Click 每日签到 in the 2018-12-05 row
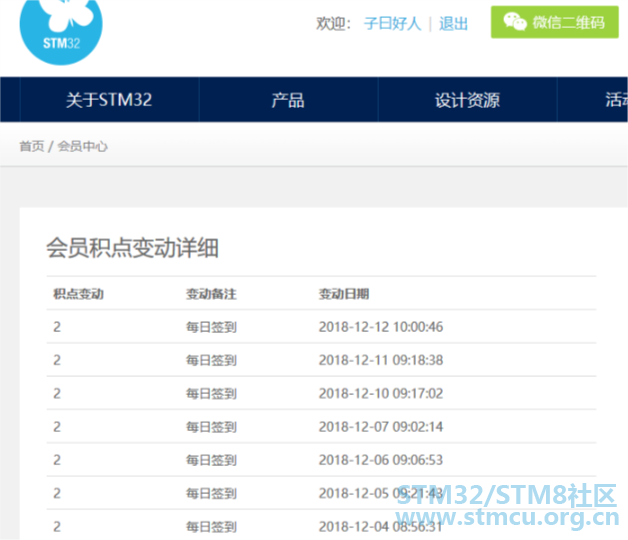The width and height of the screenshot is (628, 540). tap(211, 494)
